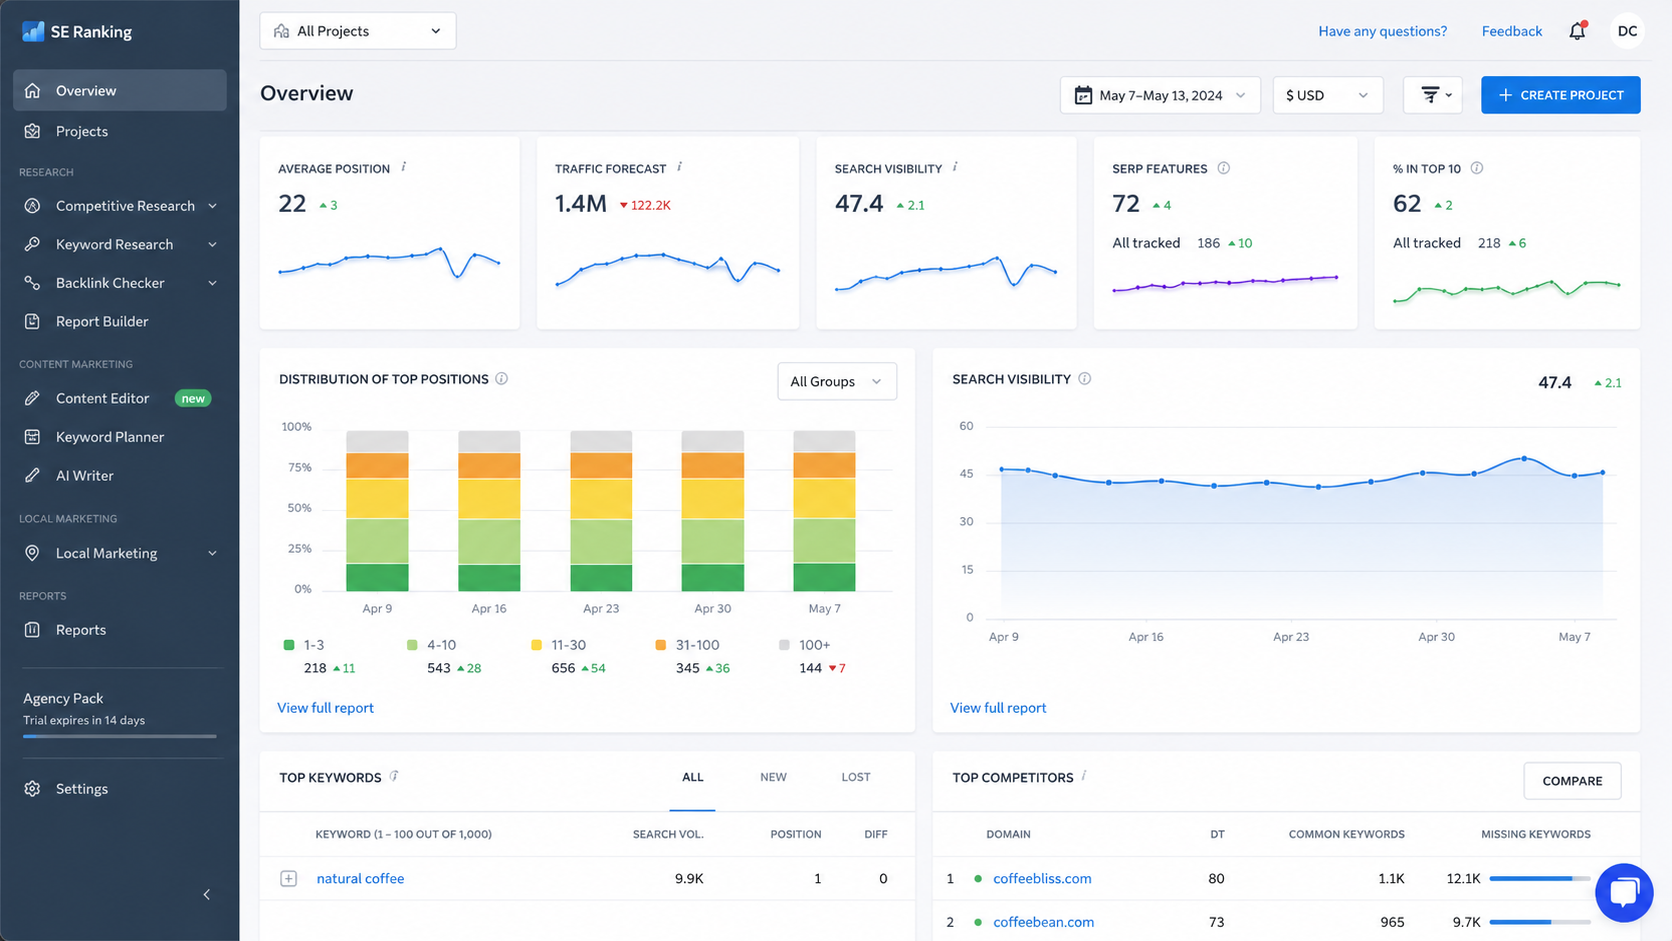Click the % In Top 10 info icon
The width and height of the screenshot is (1672, 941).
[x=1477, y=168]
